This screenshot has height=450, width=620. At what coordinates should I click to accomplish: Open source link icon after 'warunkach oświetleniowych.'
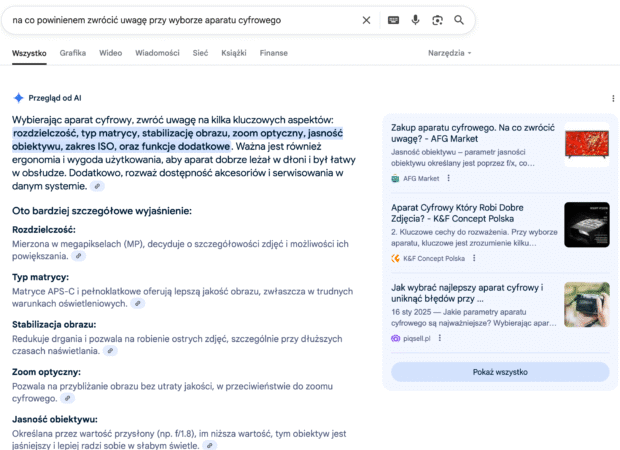point(138,303)
